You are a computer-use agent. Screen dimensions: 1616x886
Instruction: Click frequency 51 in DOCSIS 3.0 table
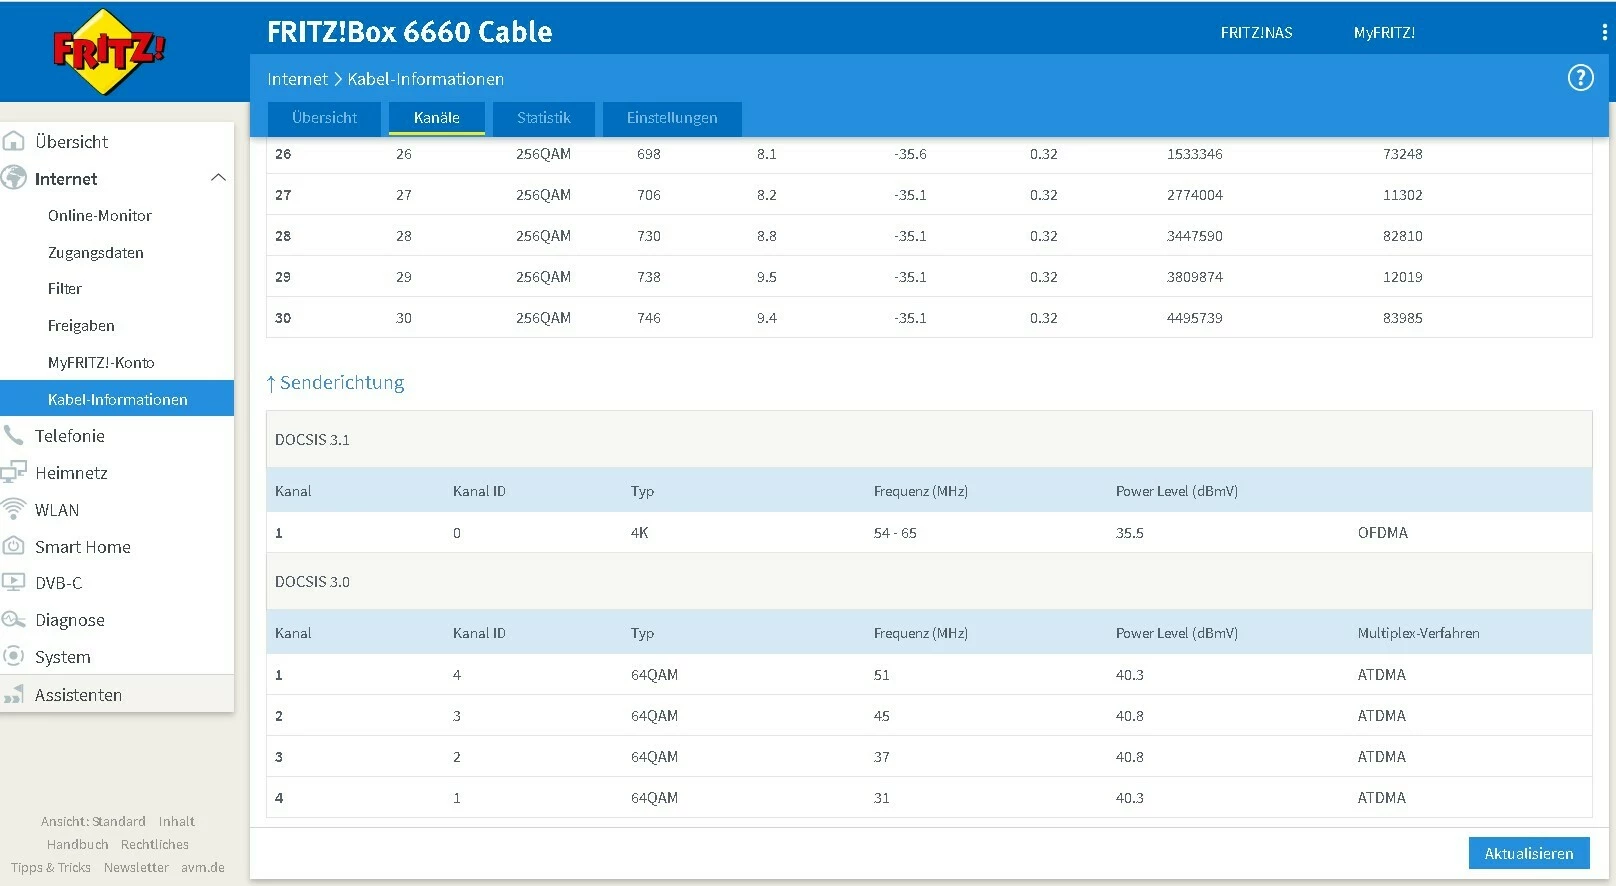(881, 675)
